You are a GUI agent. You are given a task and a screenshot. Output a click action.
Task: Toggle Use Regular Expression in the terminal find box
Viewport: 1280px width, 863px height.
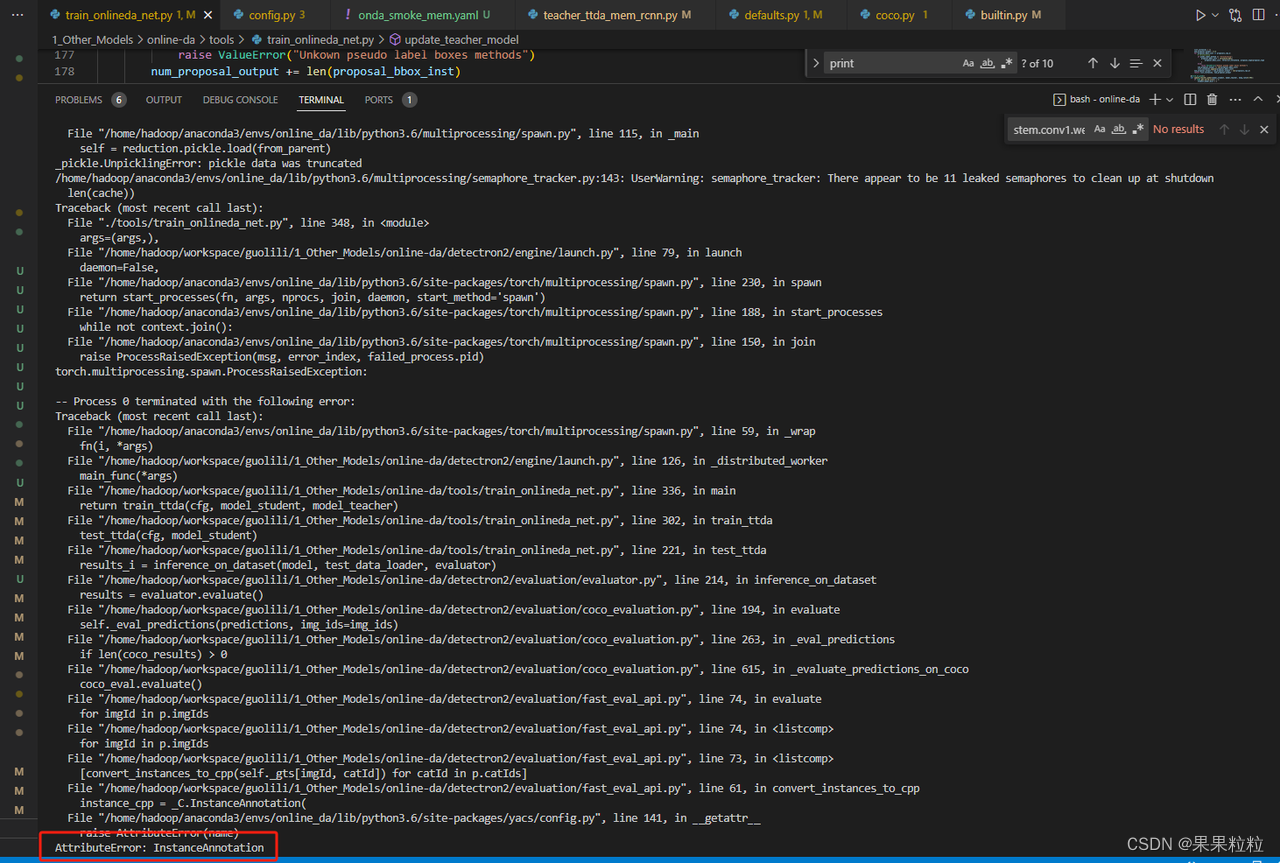1137,129
